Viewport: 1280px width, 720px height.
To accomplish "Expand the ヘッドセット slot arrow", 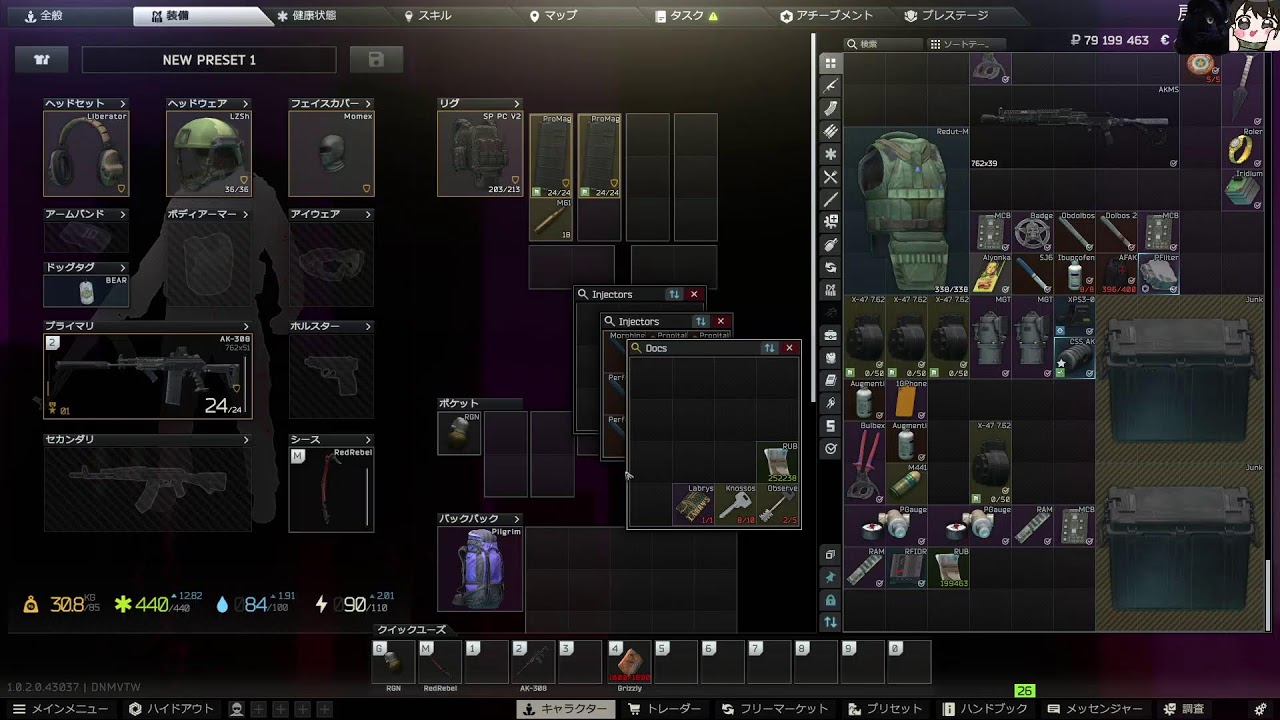I will (x=123, y=103).
